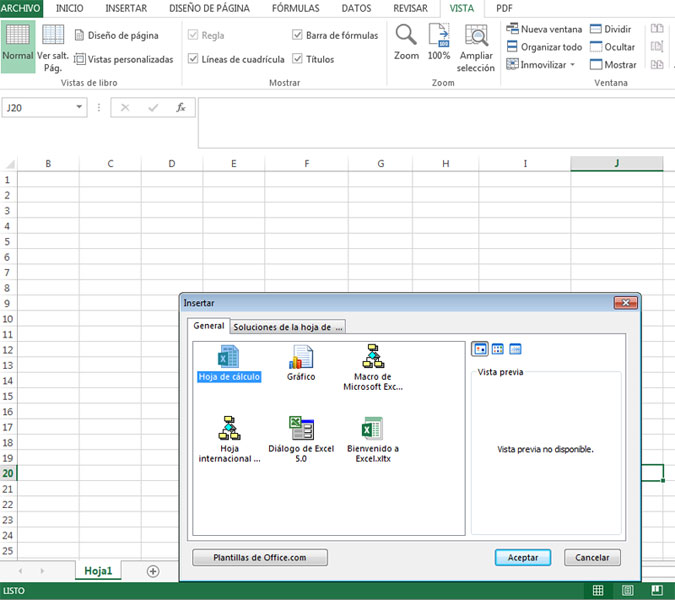Click Page Layout view icon in status bar

coord(628,591)
